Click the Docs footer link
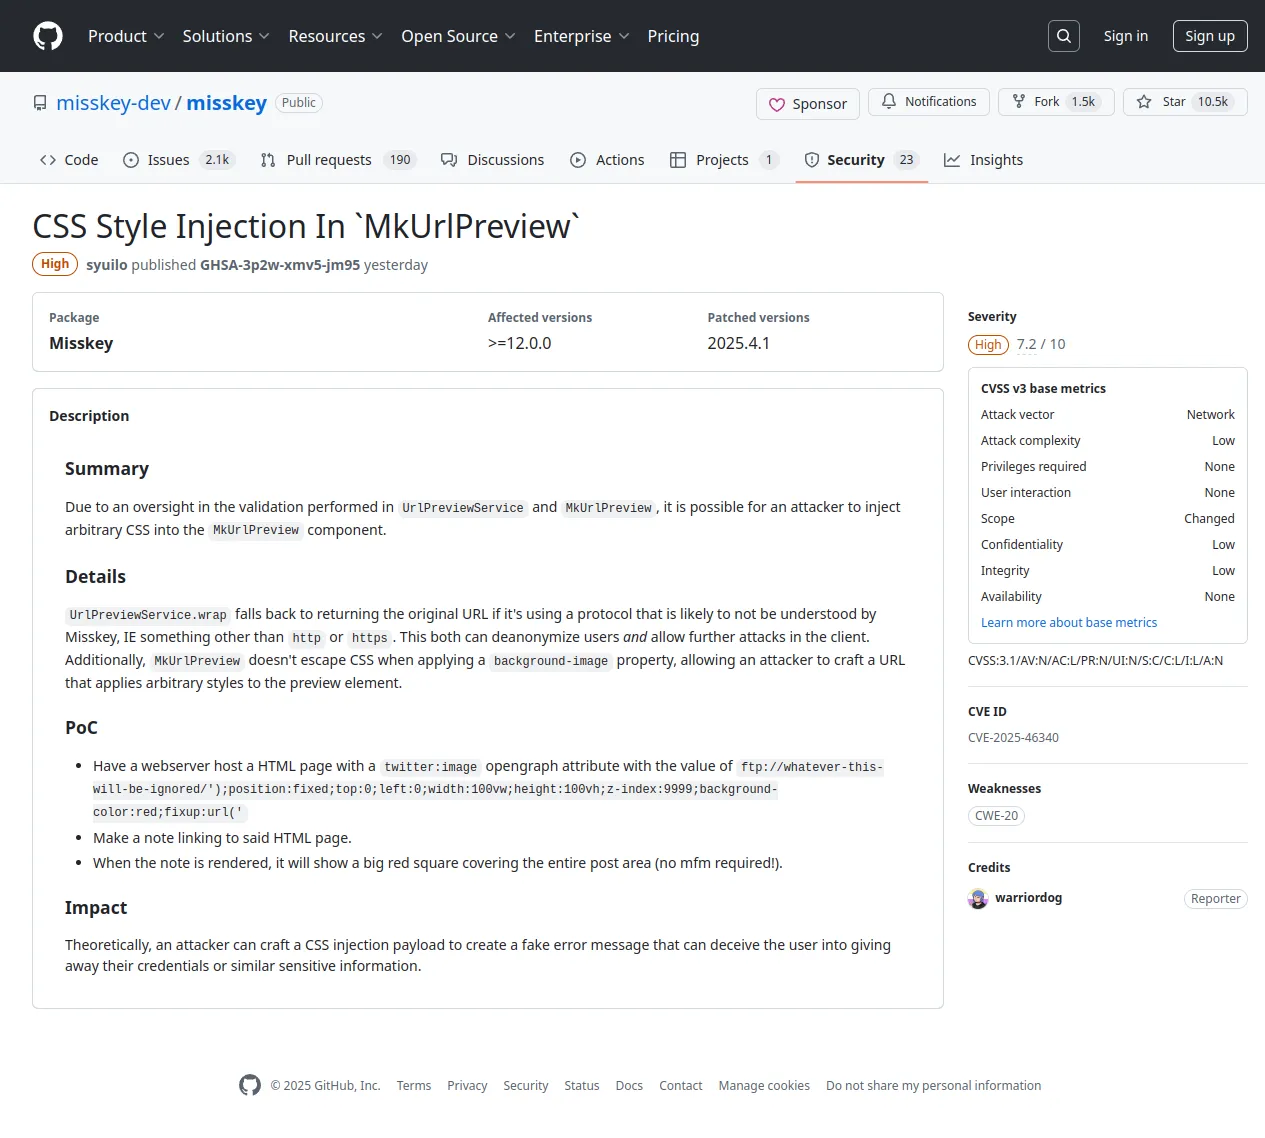This screenshot has height=1138, width=1265. [629, 1085]
